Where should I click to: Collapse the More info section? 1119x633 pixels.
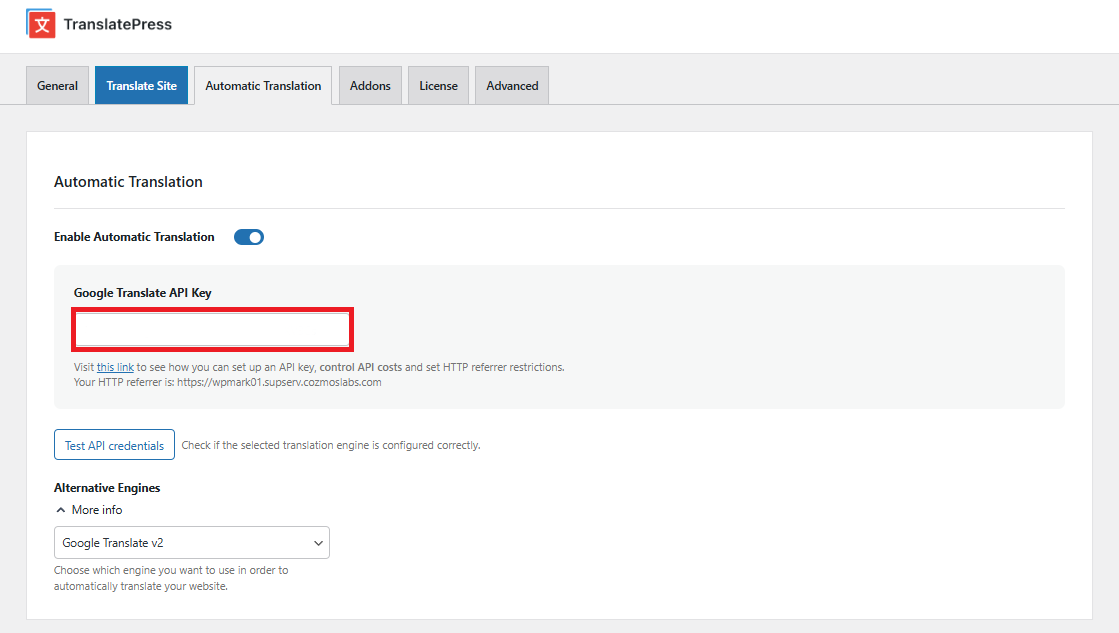pos(88,509)
